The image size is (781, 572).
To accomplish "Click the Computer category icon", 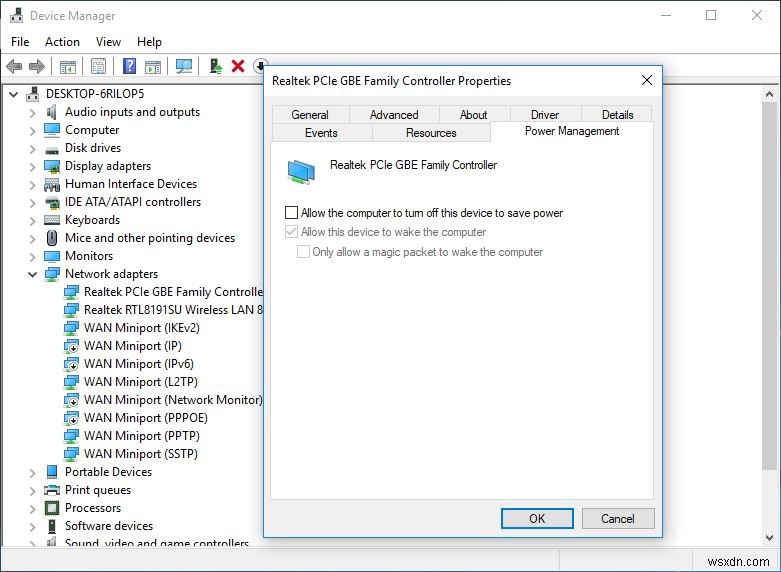I will pos(52,130).
